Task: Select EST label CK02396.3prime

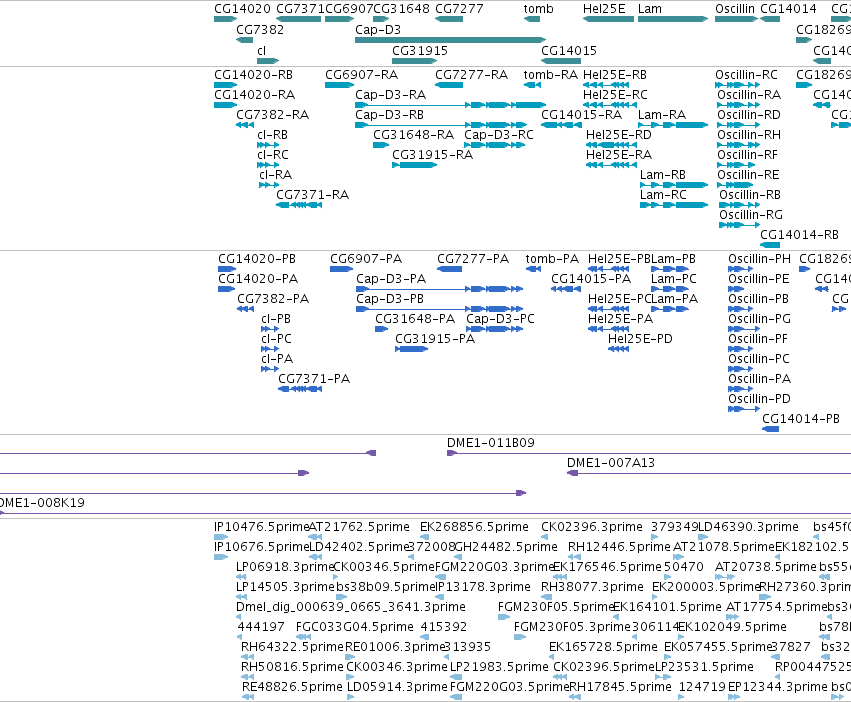Action: pyautogui.click(x=592, y=527)
